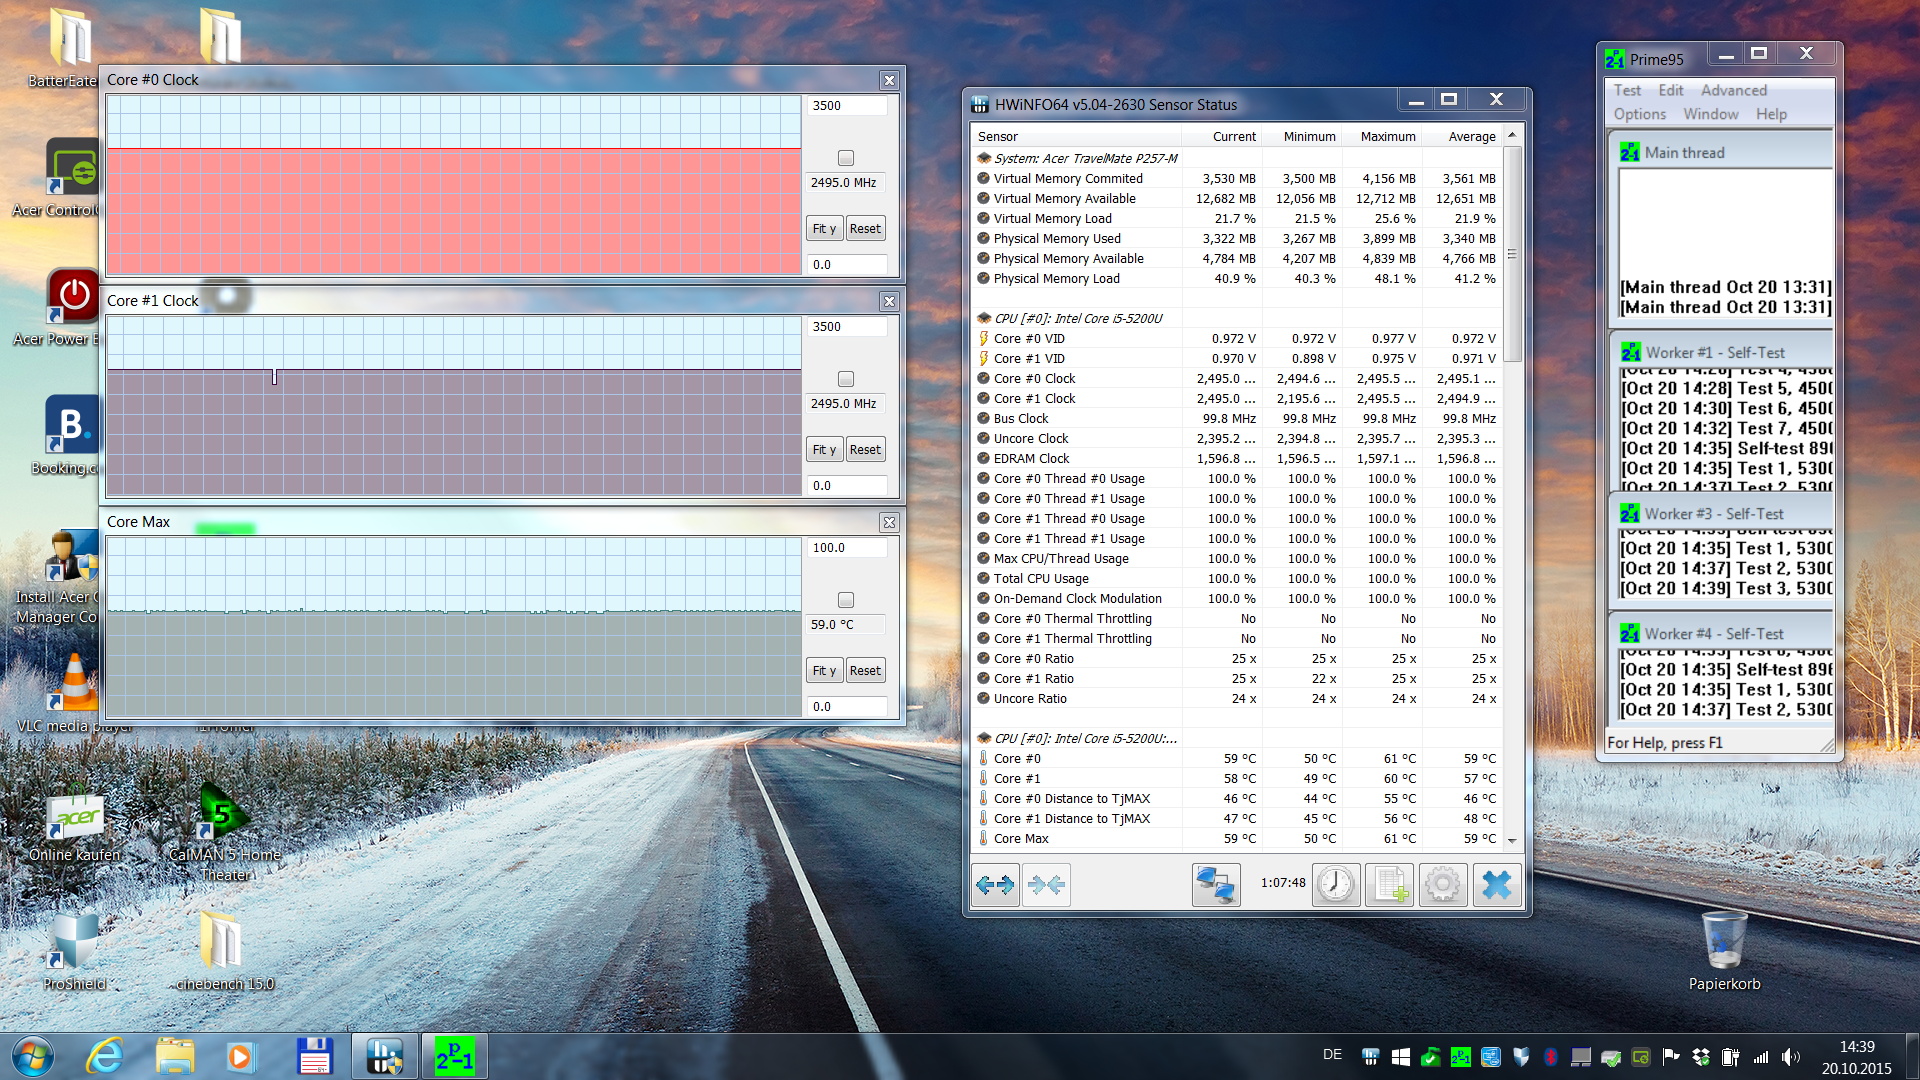Open HWiNFO settings gear icon
Screen dimensions: 1920x1080
tap(1442, 885)
